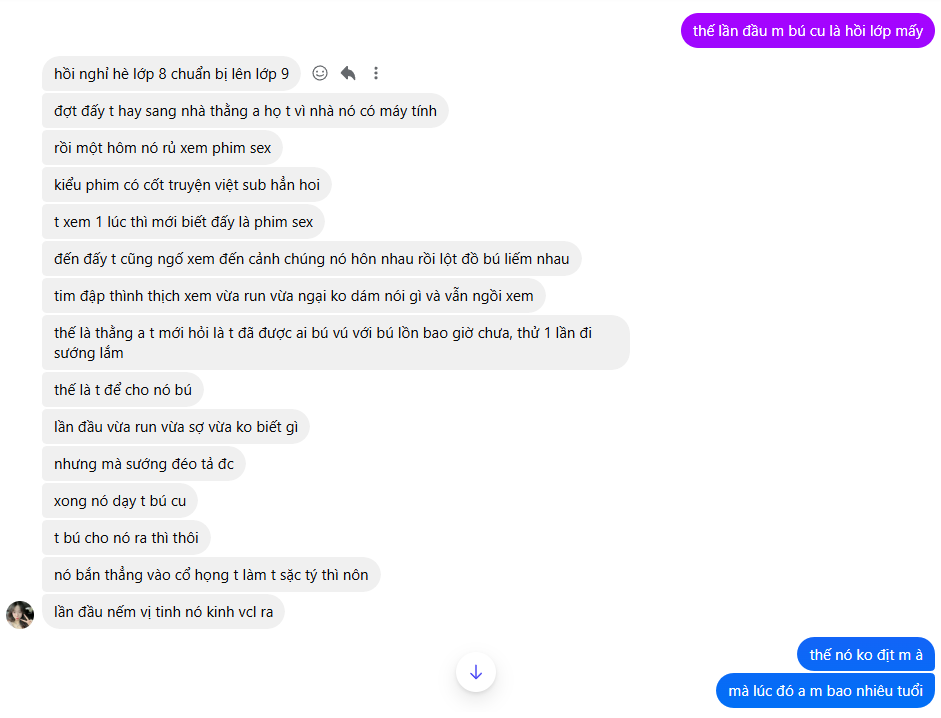This screenshot has height=718, width=941.
Task: Select the message 'tim đập thình thịch' bubble
Action: click(292, 295)
